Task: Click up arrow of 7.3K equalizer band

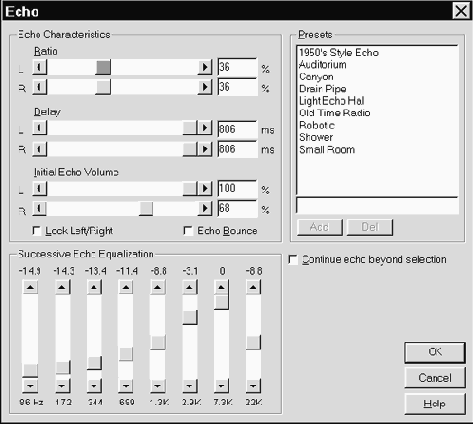Action: pyautogui.click(x=221, y=287)
